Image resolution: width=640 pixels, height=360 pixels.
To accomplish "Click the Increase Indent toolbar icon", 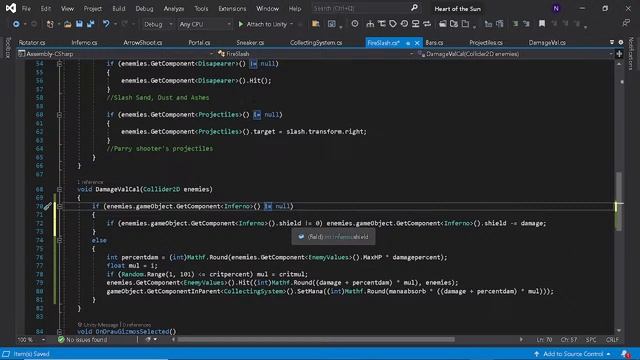I will point(527,24).
